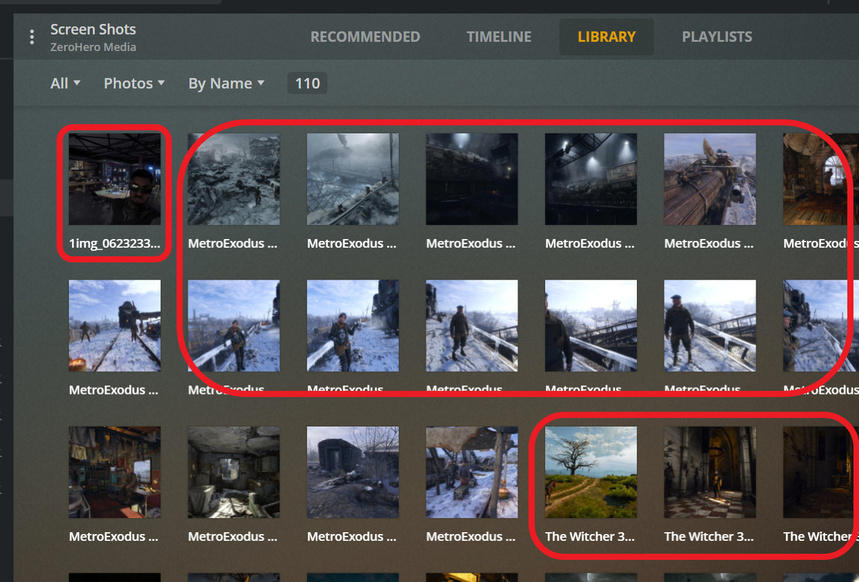
Task: Open MetroExodus thumbnail of snowy camp under canopy
Action: point(472,472)
